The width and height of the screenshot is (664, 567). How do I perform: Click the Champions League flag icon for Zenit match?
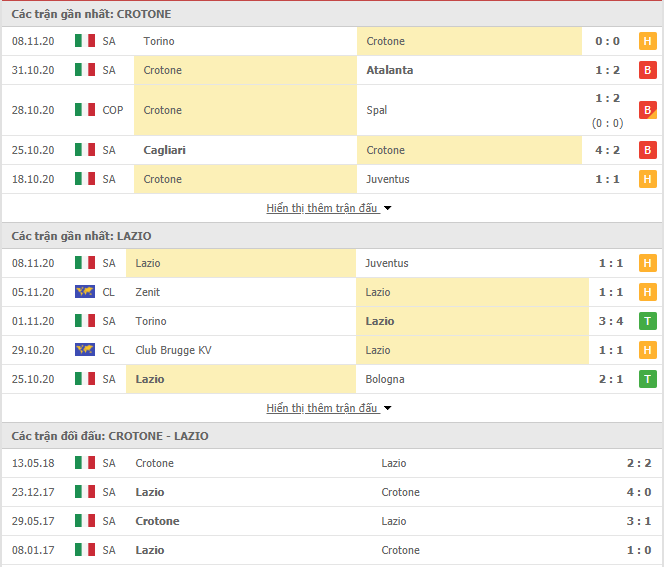point(85,292)
